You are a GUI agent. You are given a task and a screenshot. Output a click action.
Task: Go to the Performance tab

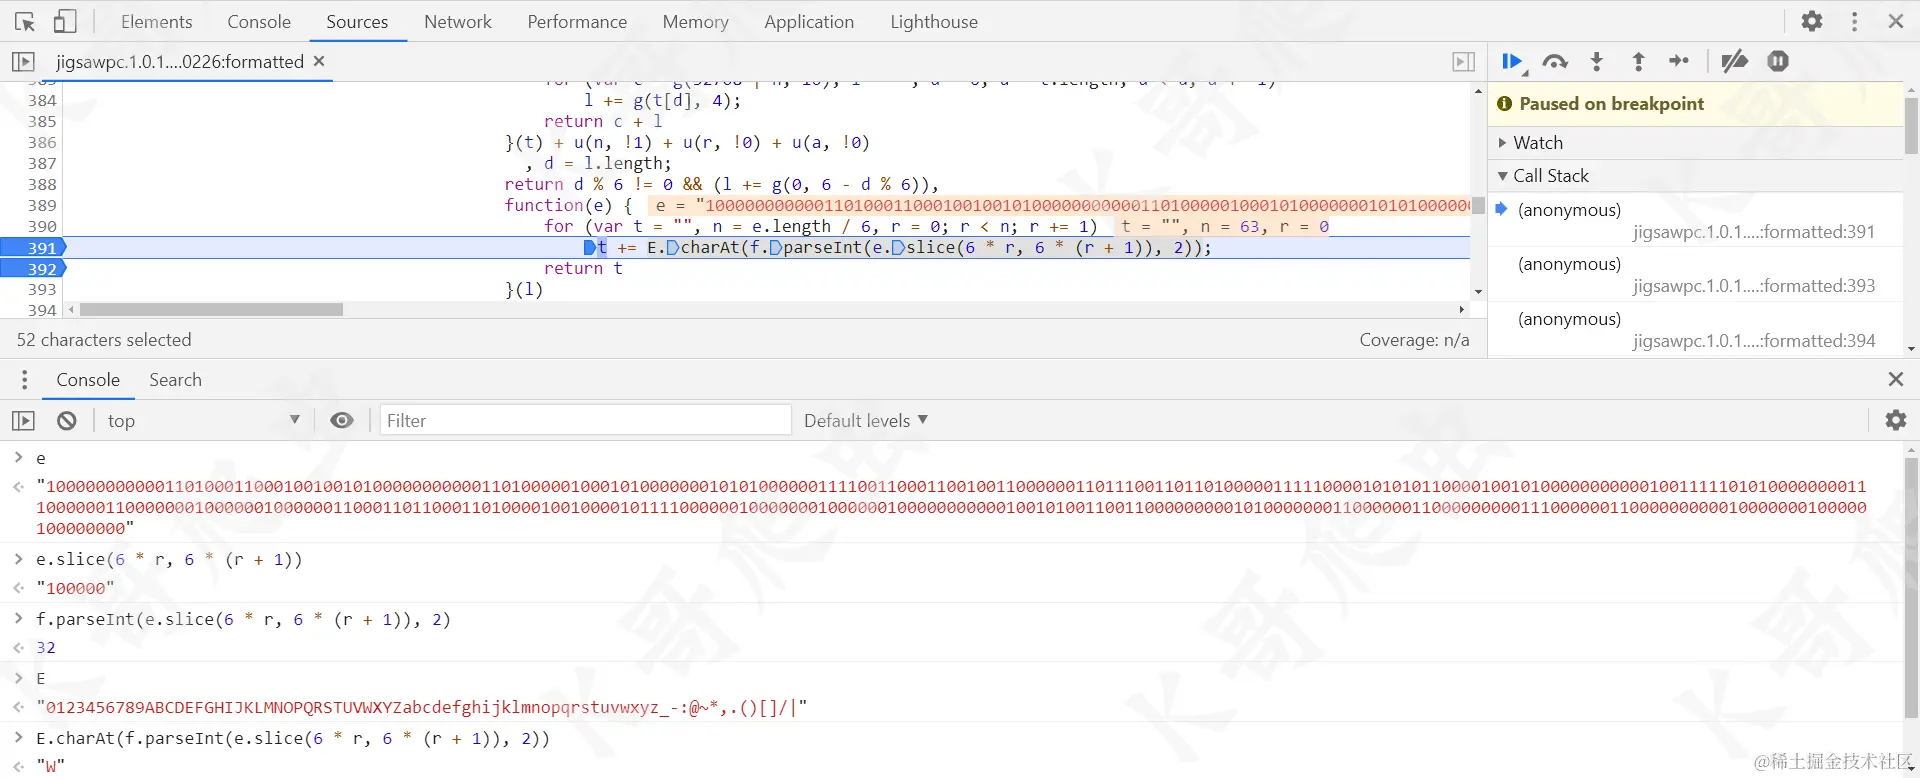point(577,21)
